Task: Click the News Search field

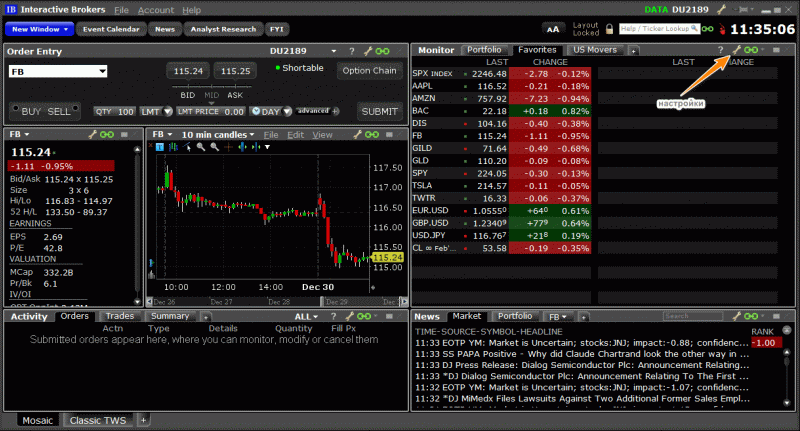Action: pyautogui.click(x=693, y=316)
